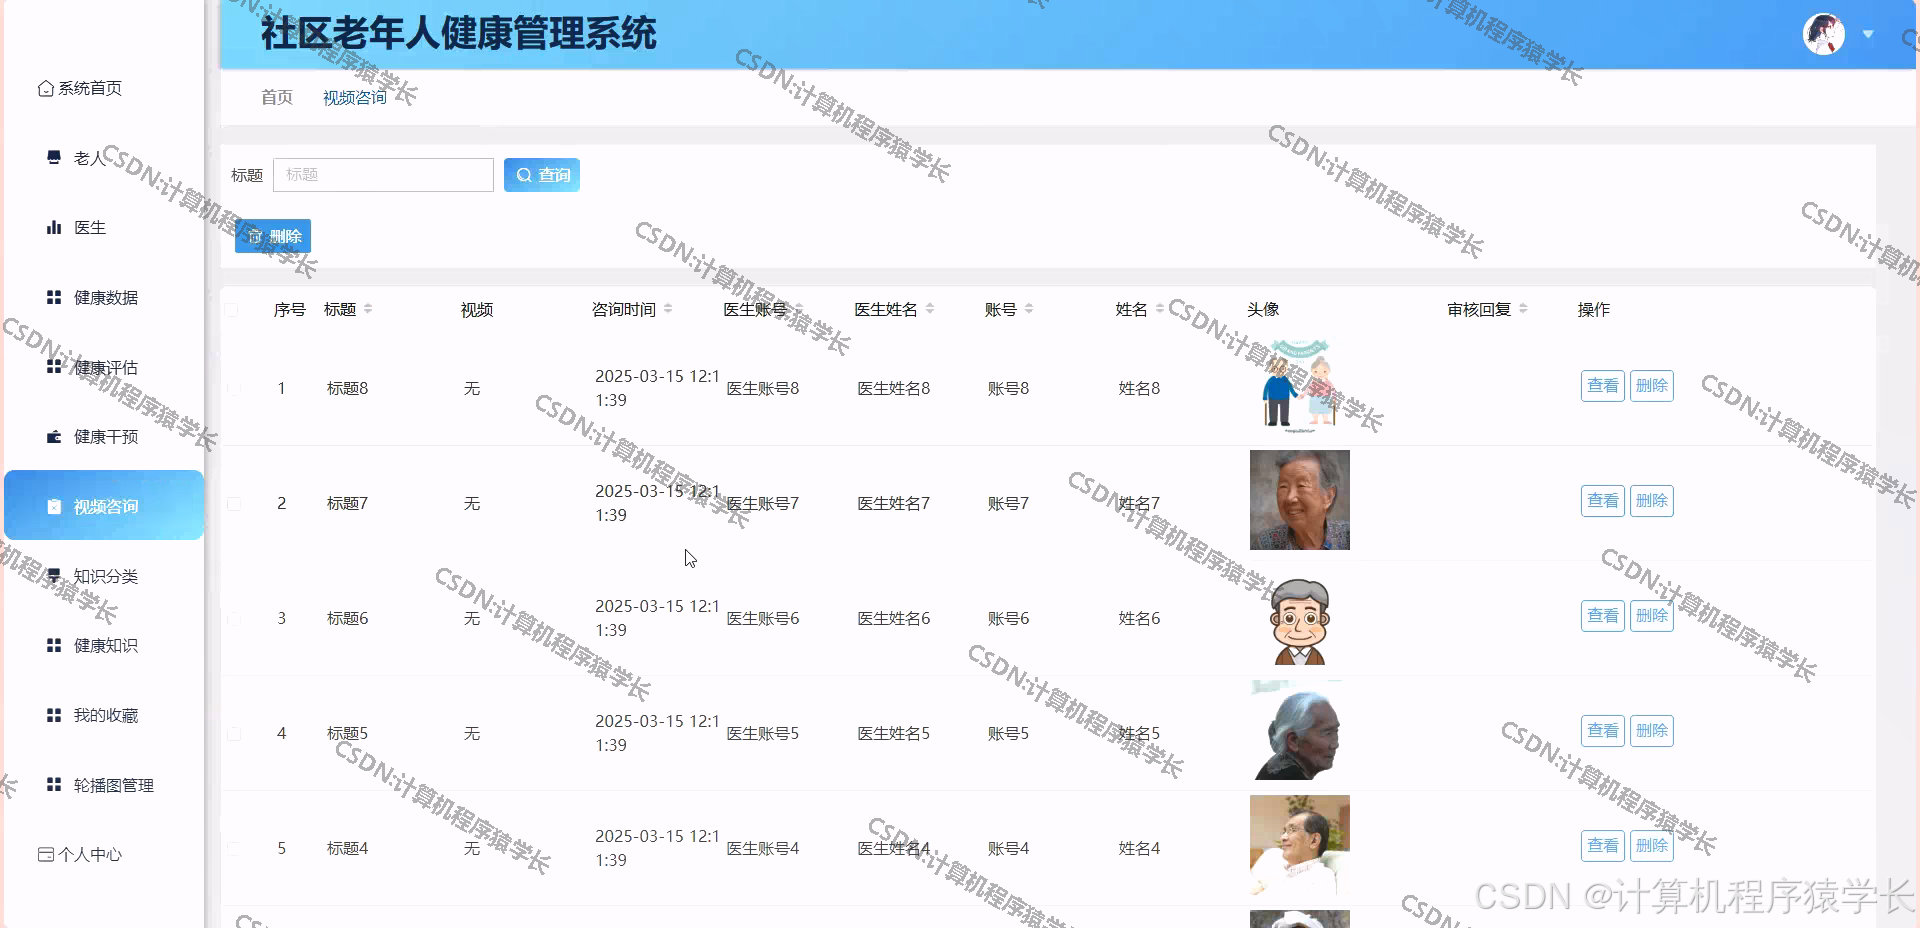The image size is (1920, 928).
Task: Sort by the 标题 column arrows
Action: point(368,309)
